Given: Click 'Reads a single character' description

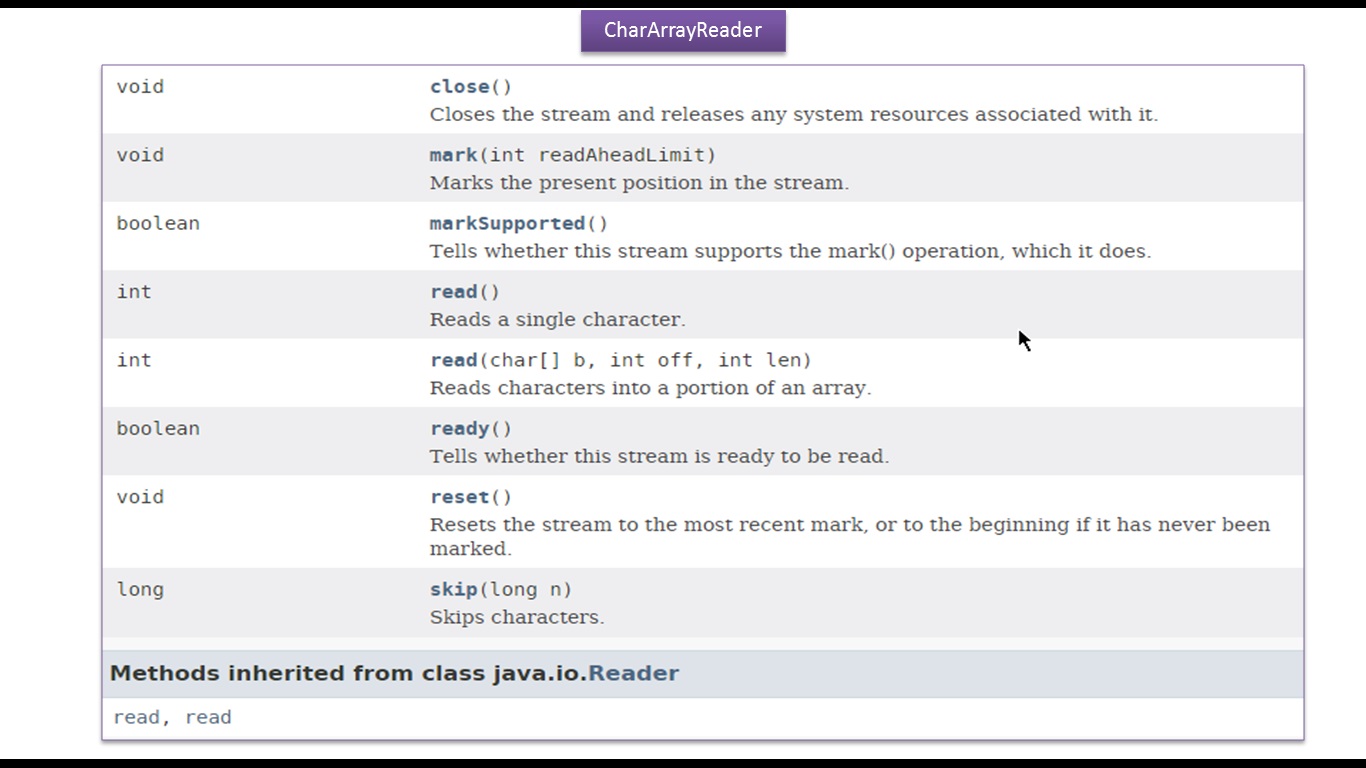Looking at the screenshot, I should pyautogui.click(x=557, y=320).
